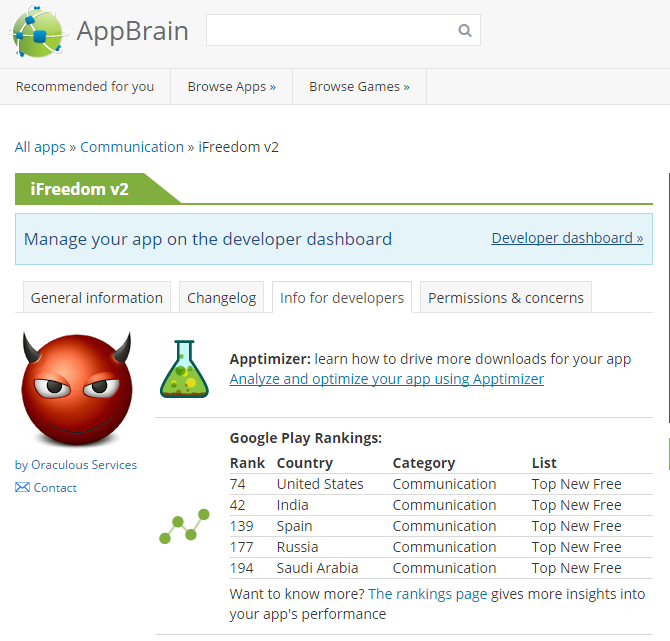Click the Spain country cell
Viewport: 670px width, 641px height.
pyautogui.click(x=294, y=526)
